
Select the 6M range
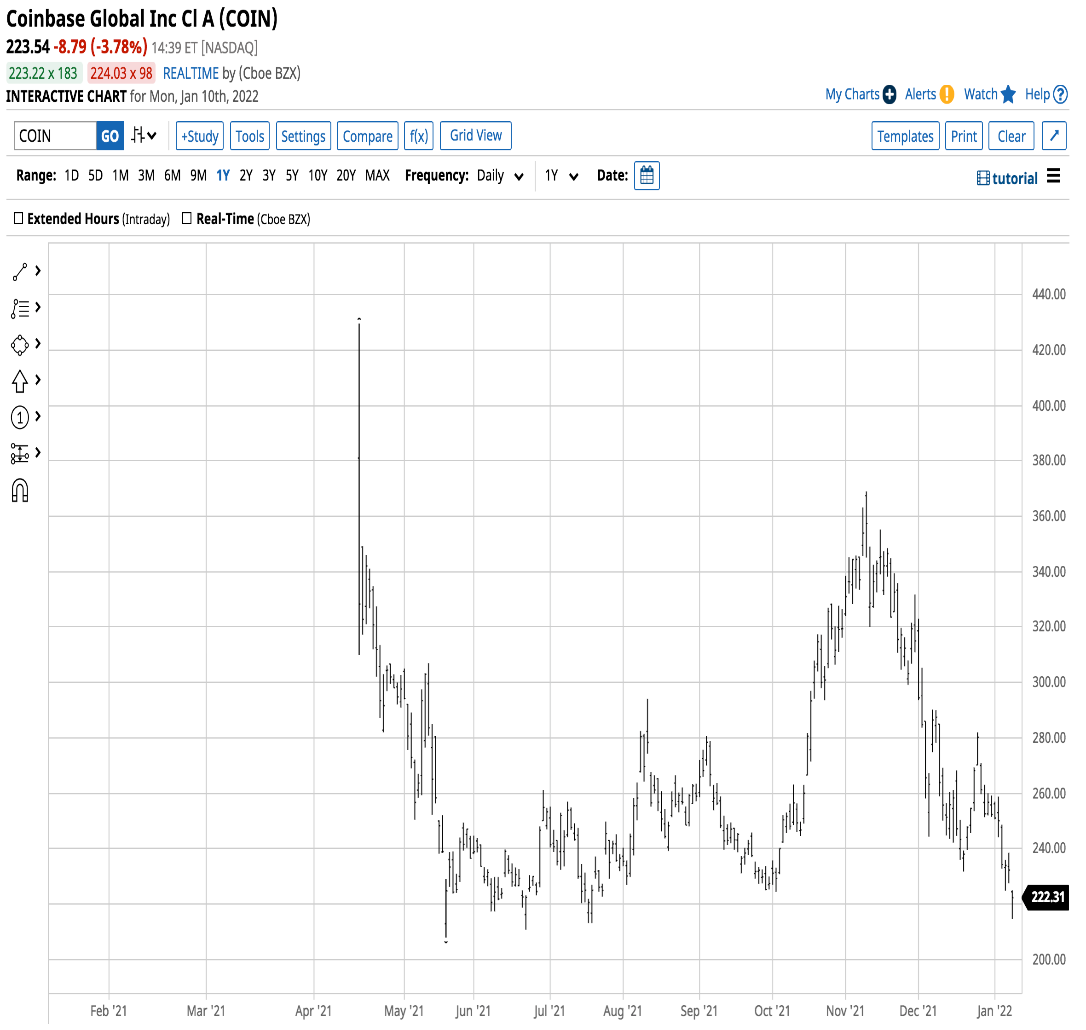(x=172, y=175)
